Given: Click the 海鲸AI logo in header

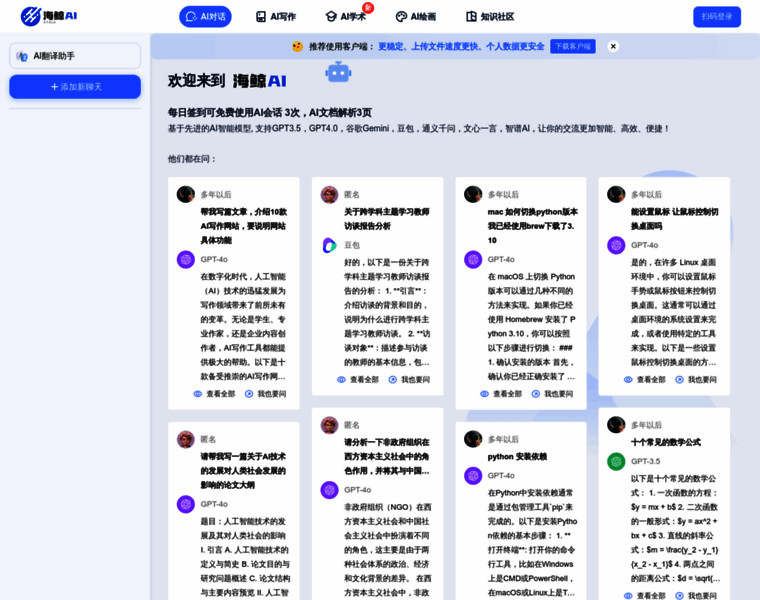Looking at the screenshot, I should [49, 17].
